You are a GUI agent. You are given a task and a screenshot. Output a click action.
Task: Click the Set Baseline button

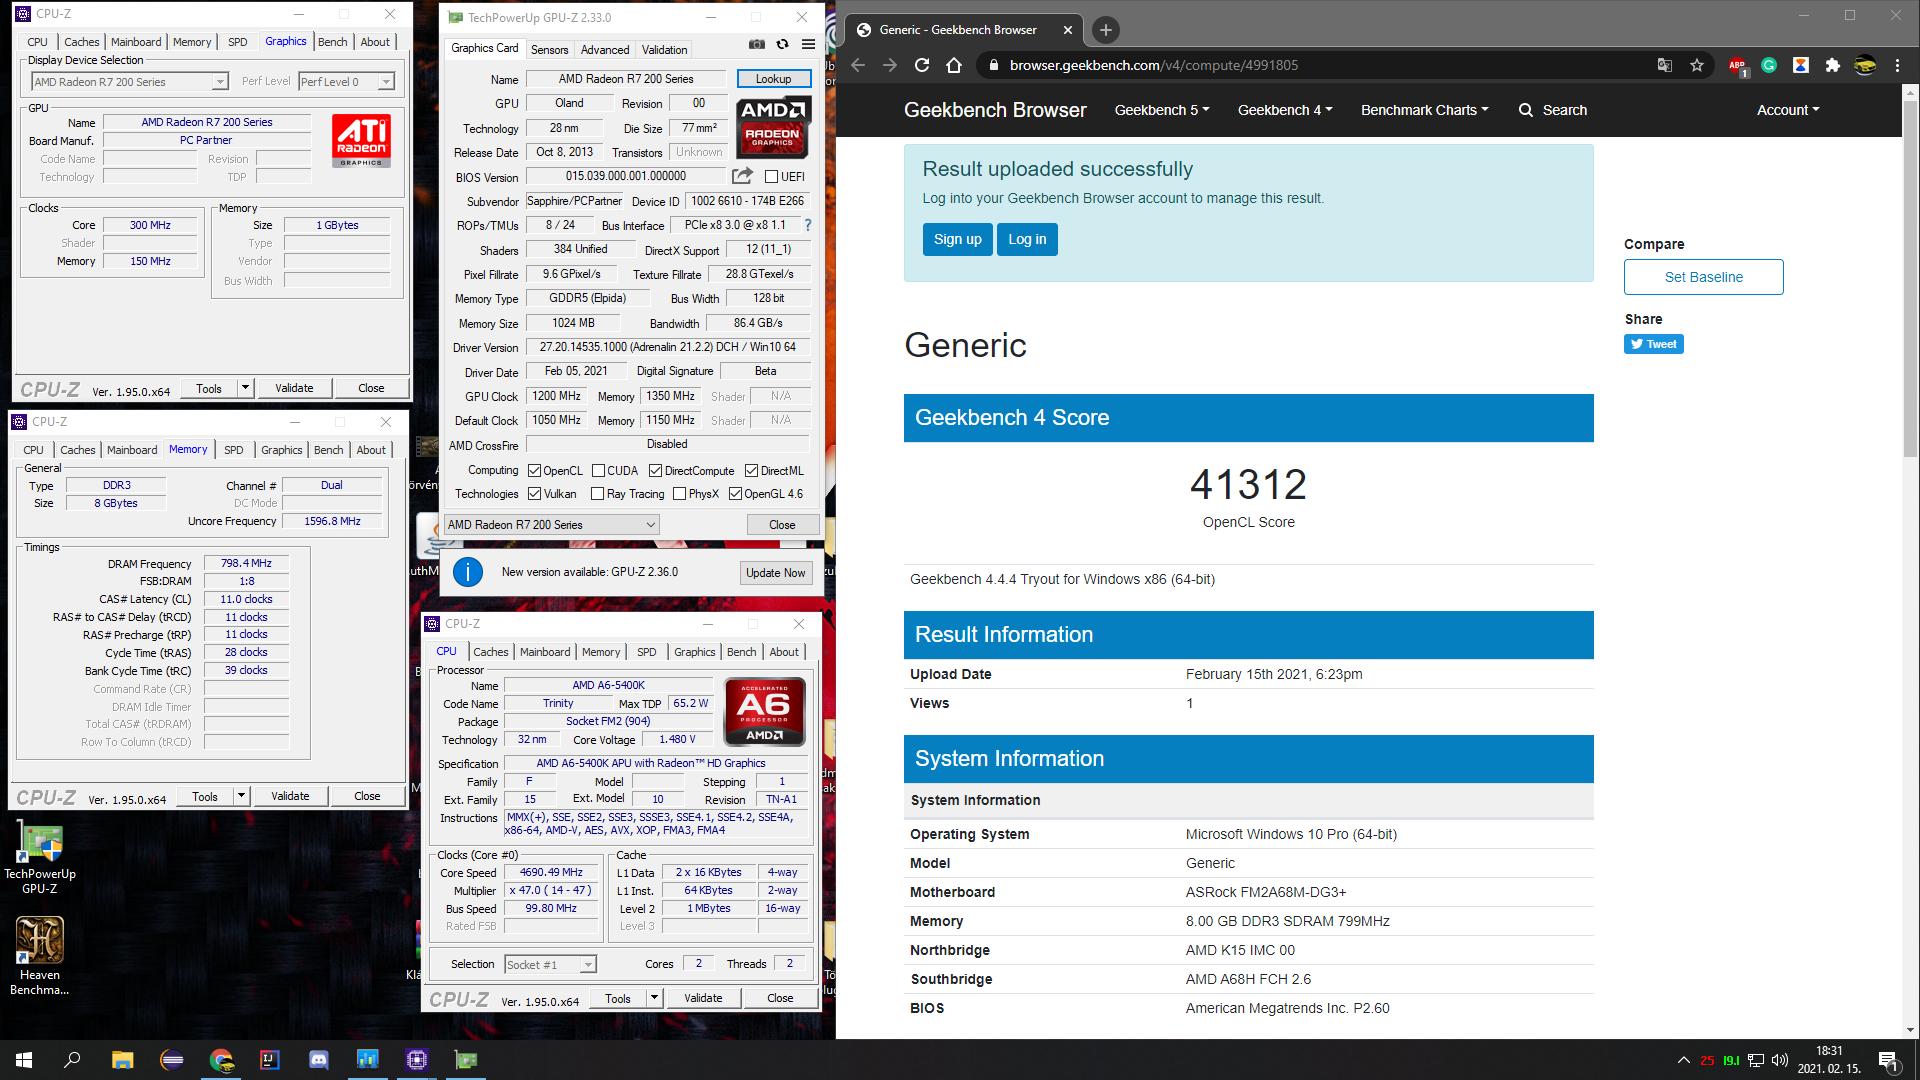(x=1703, y=277)
